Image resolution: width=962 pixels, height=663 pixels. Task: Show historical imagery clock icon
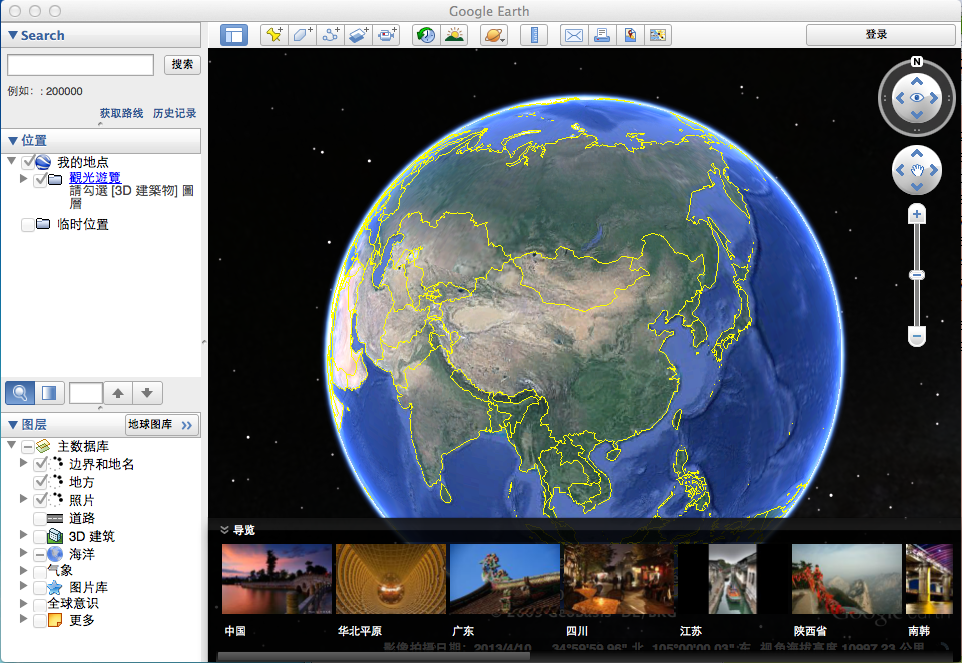click(x=426, y=35)
